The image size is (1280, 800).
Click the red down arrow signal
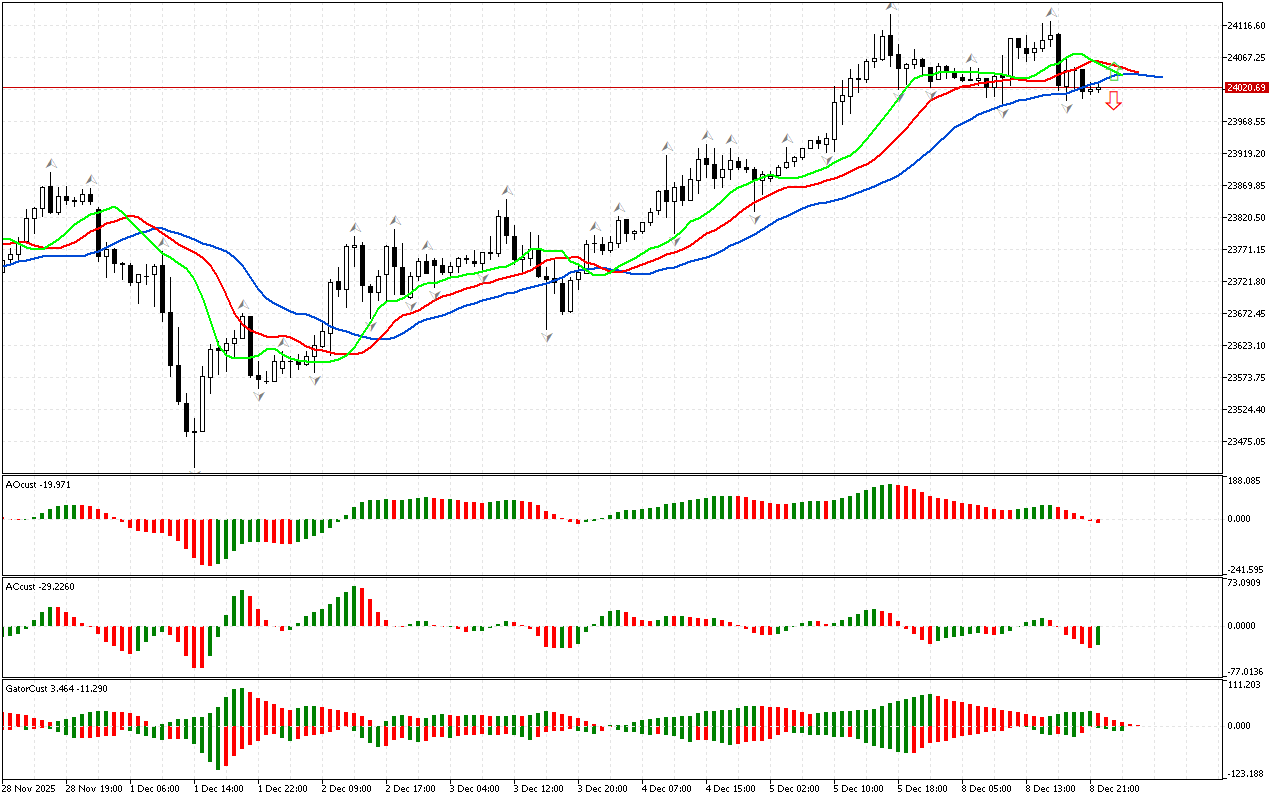[x=1113, y=100]
